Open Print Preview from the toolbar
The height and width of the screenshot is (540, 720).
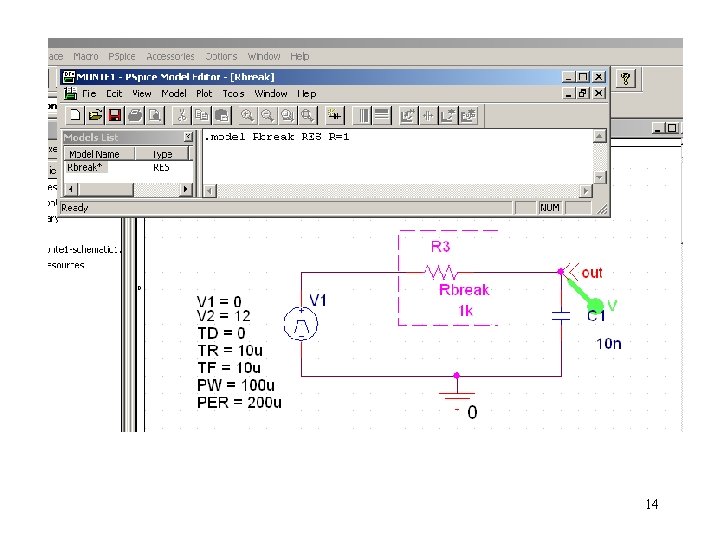click(x=155, y=115)
